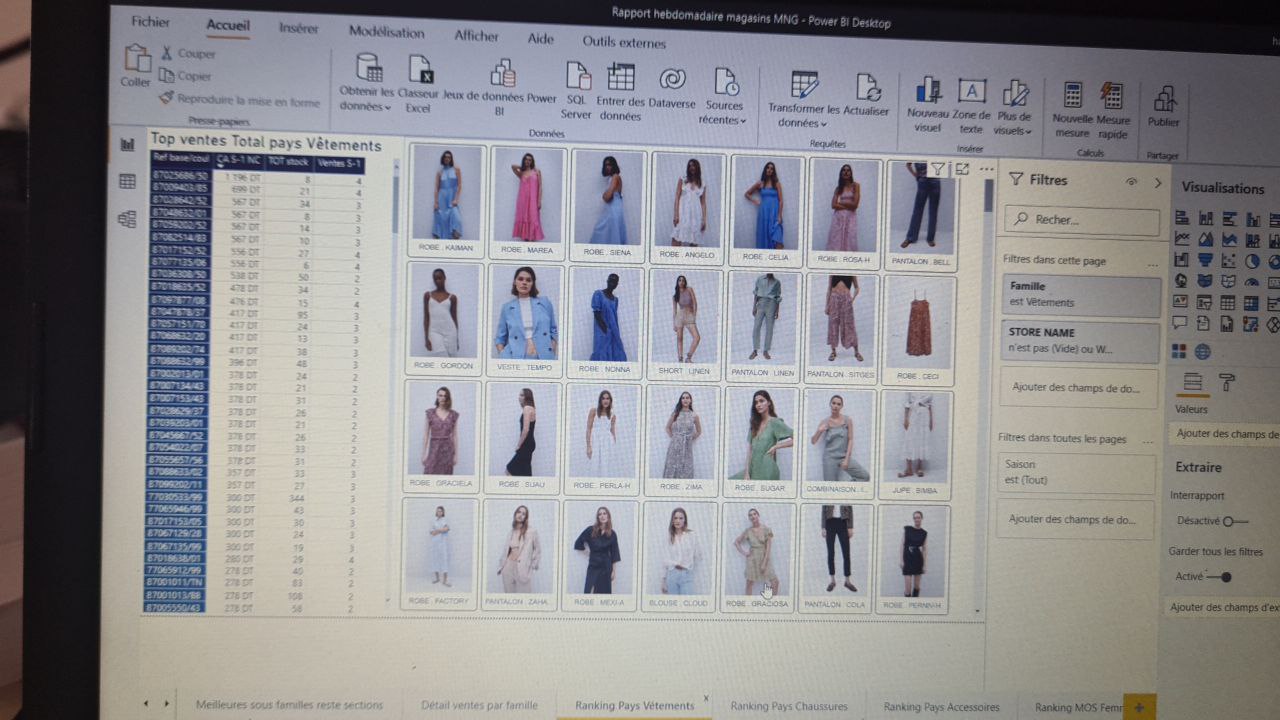Expand Sources récentes dropdown
The image size is (1280, 720).
coord(743,120)
